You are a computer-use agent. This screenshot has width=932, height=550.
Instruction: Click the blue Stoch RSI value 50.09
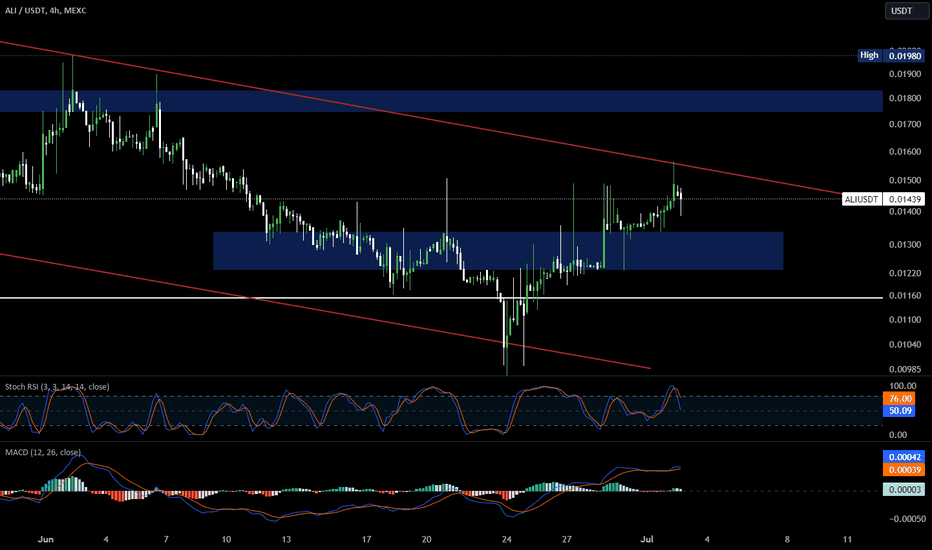(x=899, y=411)
